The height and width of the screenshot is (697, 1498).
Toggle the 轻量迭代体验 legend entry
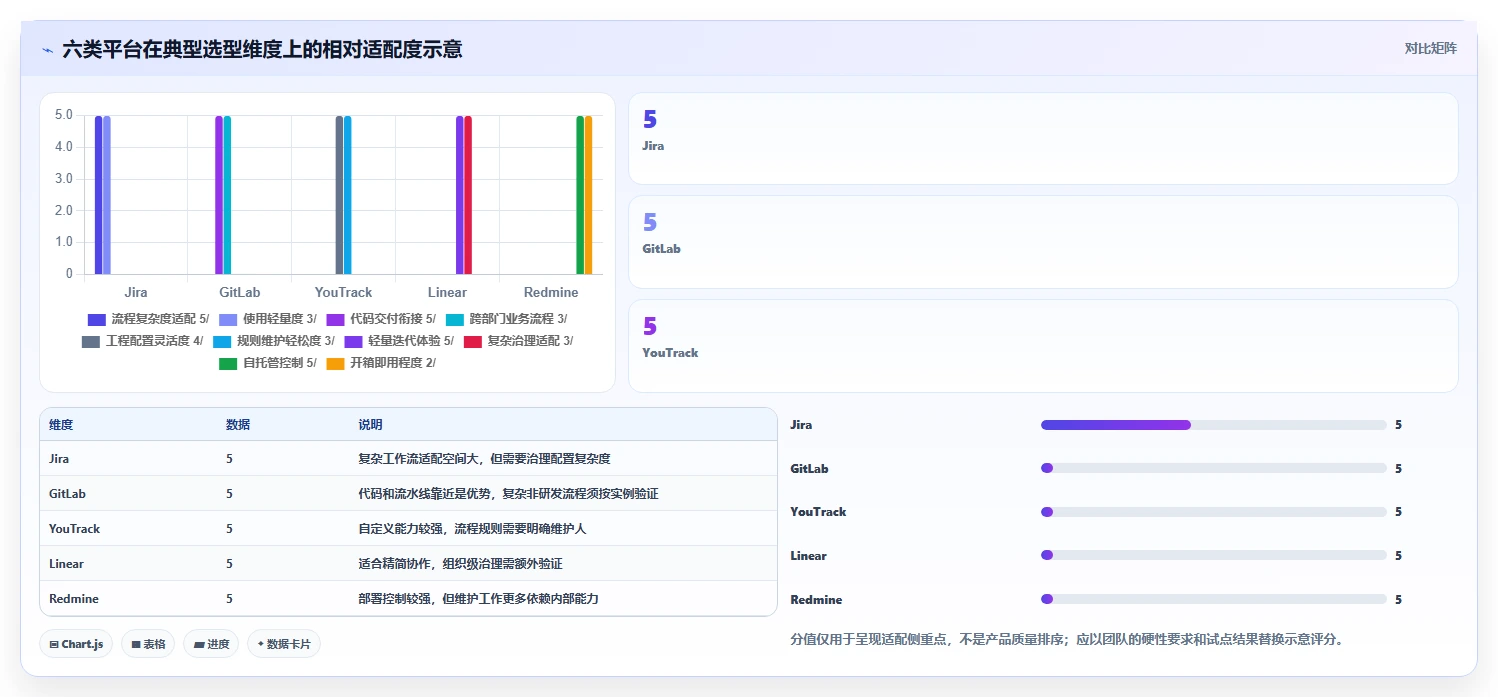[398, 341]
